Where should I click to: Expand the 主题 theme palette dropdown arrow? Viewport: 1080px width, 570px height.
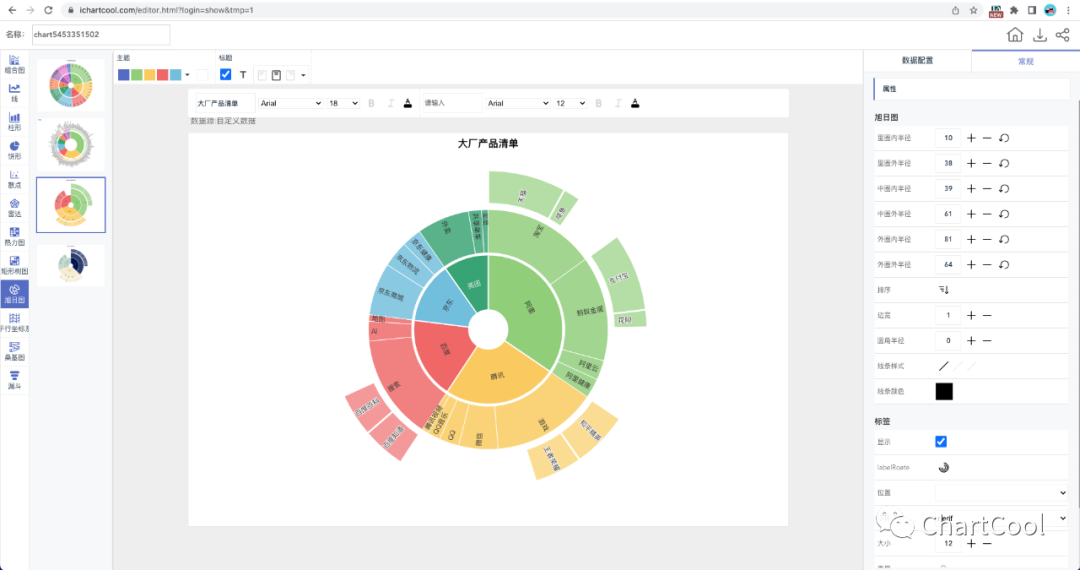(x=187, y=75)
